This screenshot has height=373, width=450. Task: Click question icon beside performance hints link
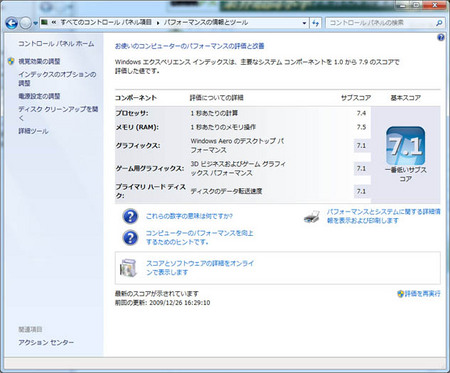pyautogui.click(x=130, y=238)
